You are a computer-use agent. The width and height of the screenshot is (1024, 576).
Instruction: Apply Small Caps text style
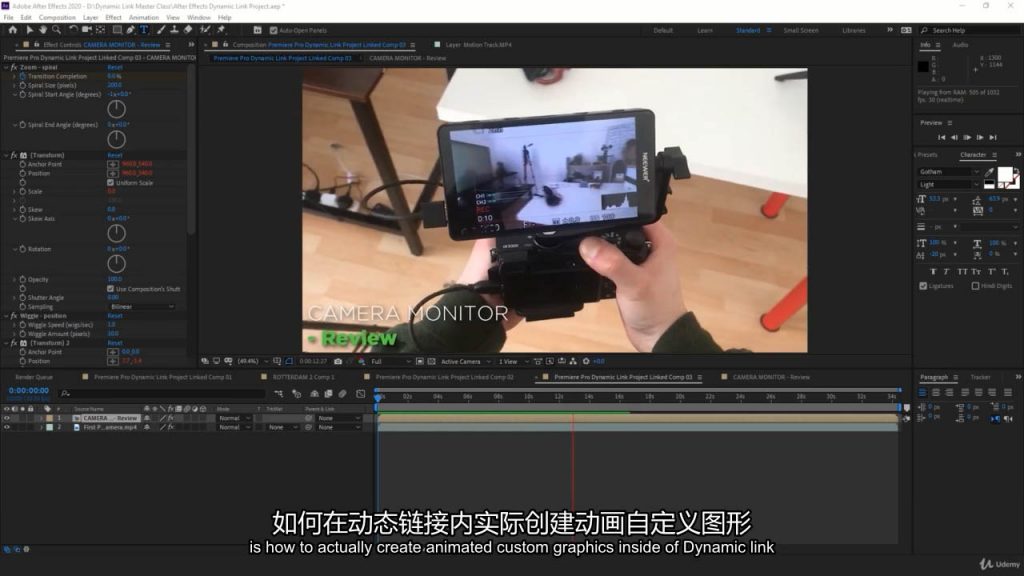click(976, 272)
